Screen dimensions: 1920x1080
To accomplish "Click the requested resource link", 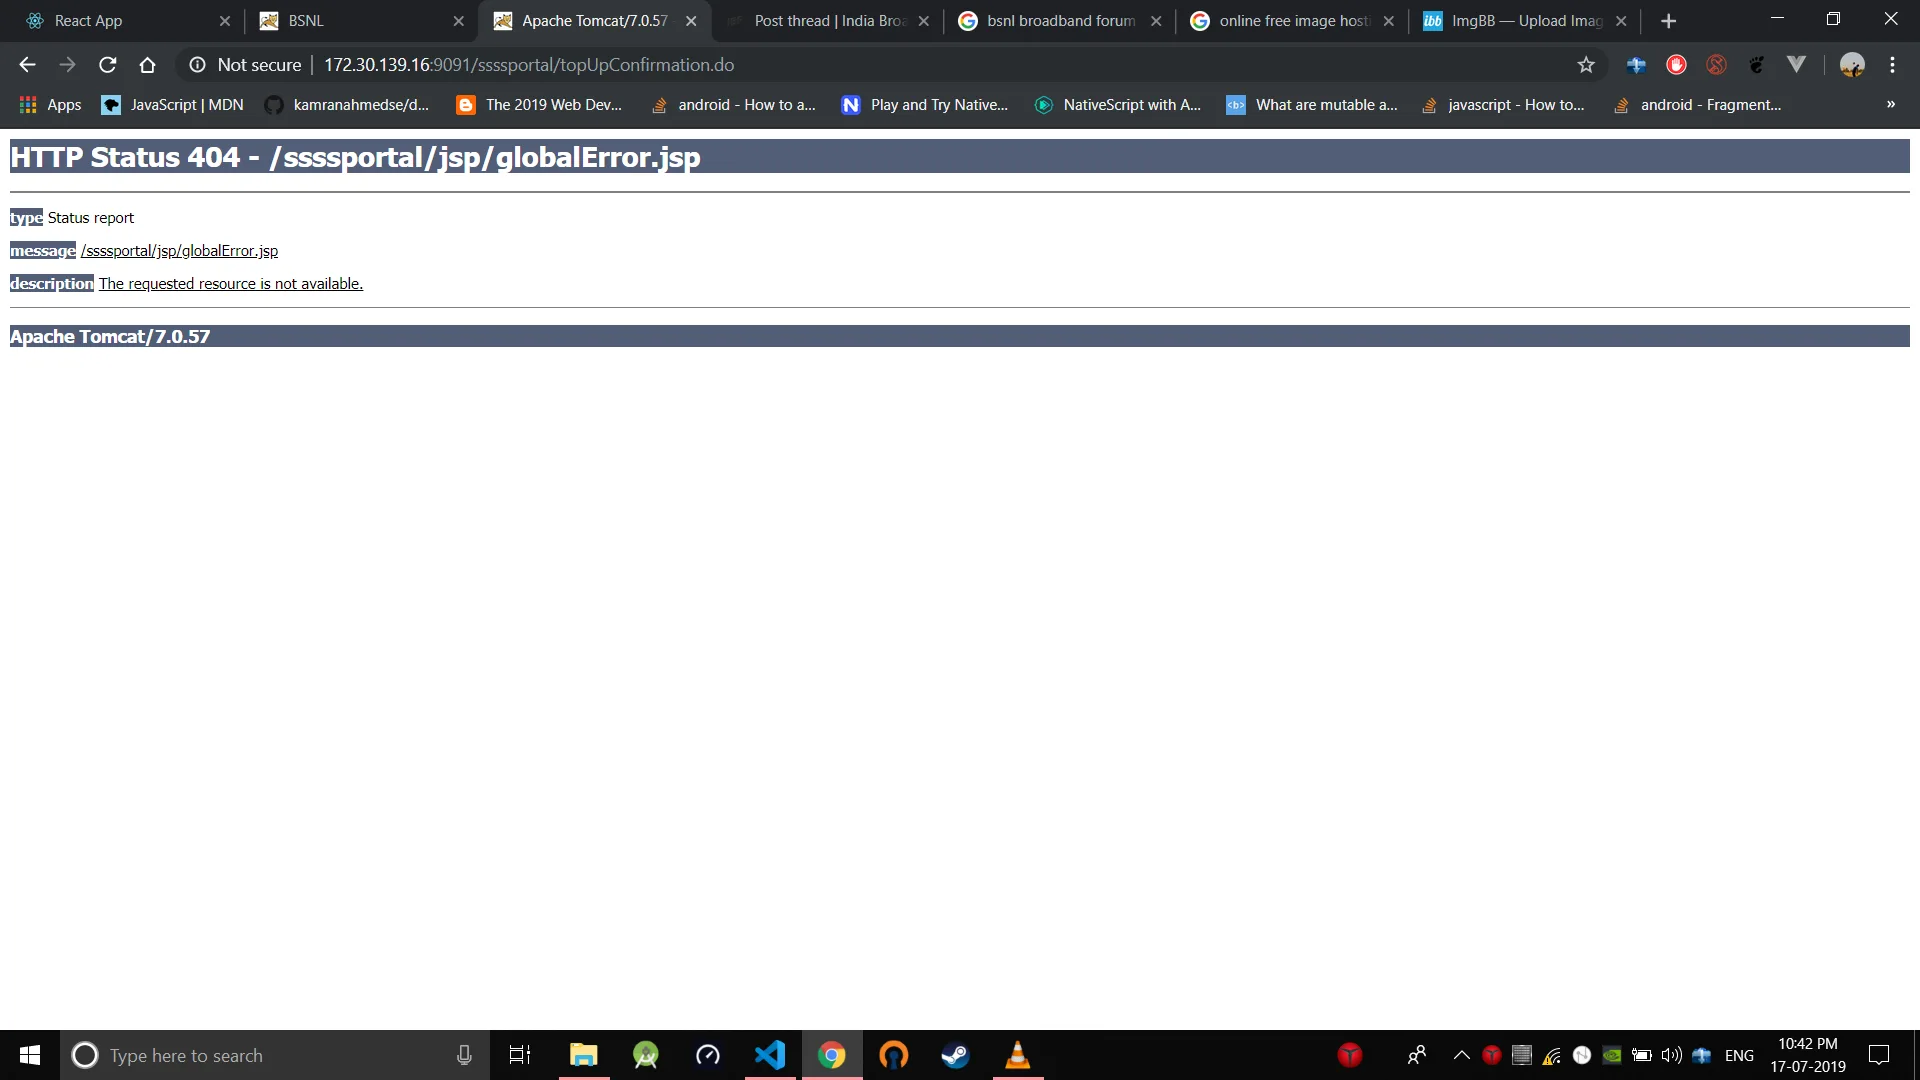I will pyautogui.click(x=231, y=283).
